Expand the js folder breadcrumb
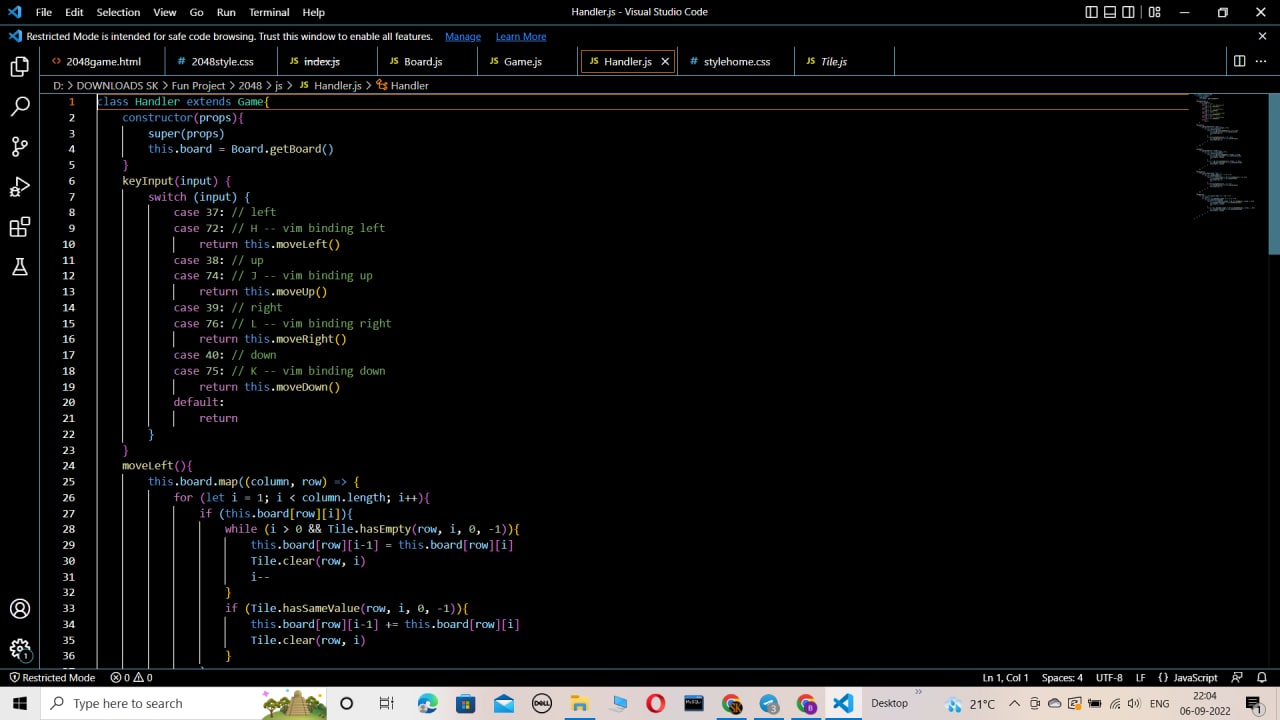Image resolution: width=1280 pixels, height=720 pixels. pos(279,86)
